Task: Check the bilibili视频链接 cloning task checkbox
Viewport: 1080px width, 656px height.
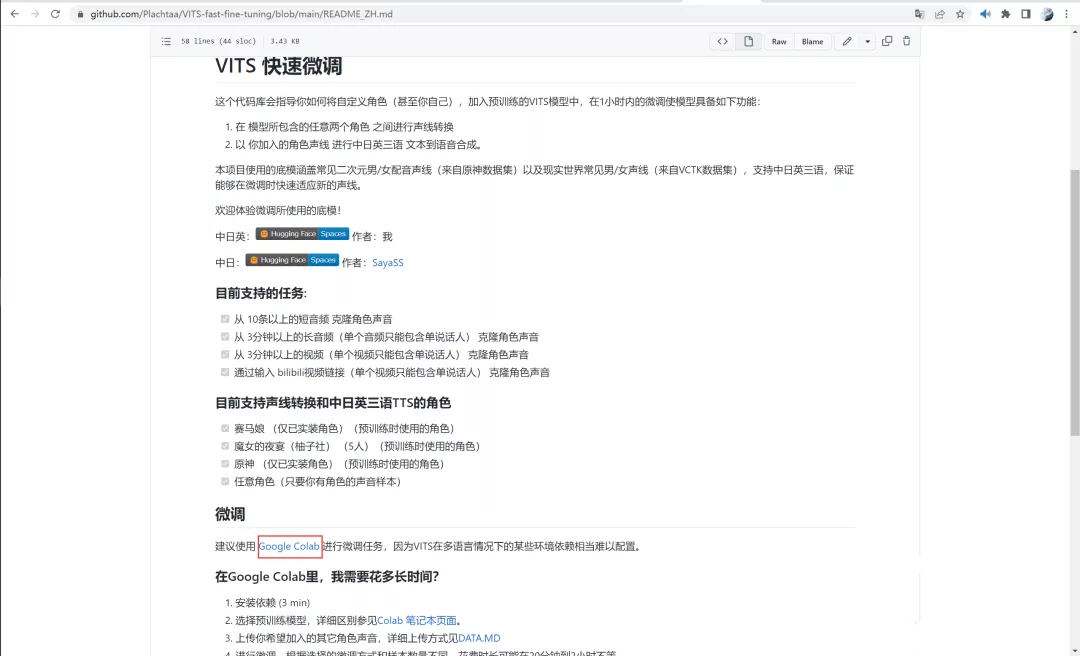Action: coord(225,371)
